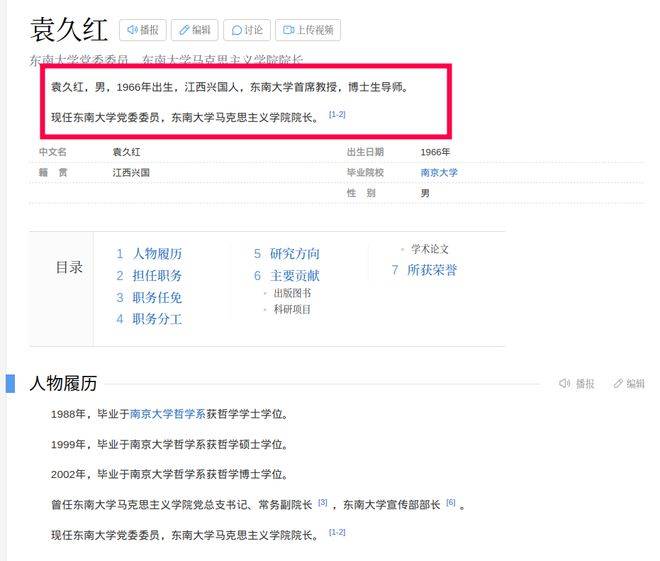The height and width of the screenshot is (561, 660).
Task: Click the 1966年 birth date value
Action: tap(435, 152)
